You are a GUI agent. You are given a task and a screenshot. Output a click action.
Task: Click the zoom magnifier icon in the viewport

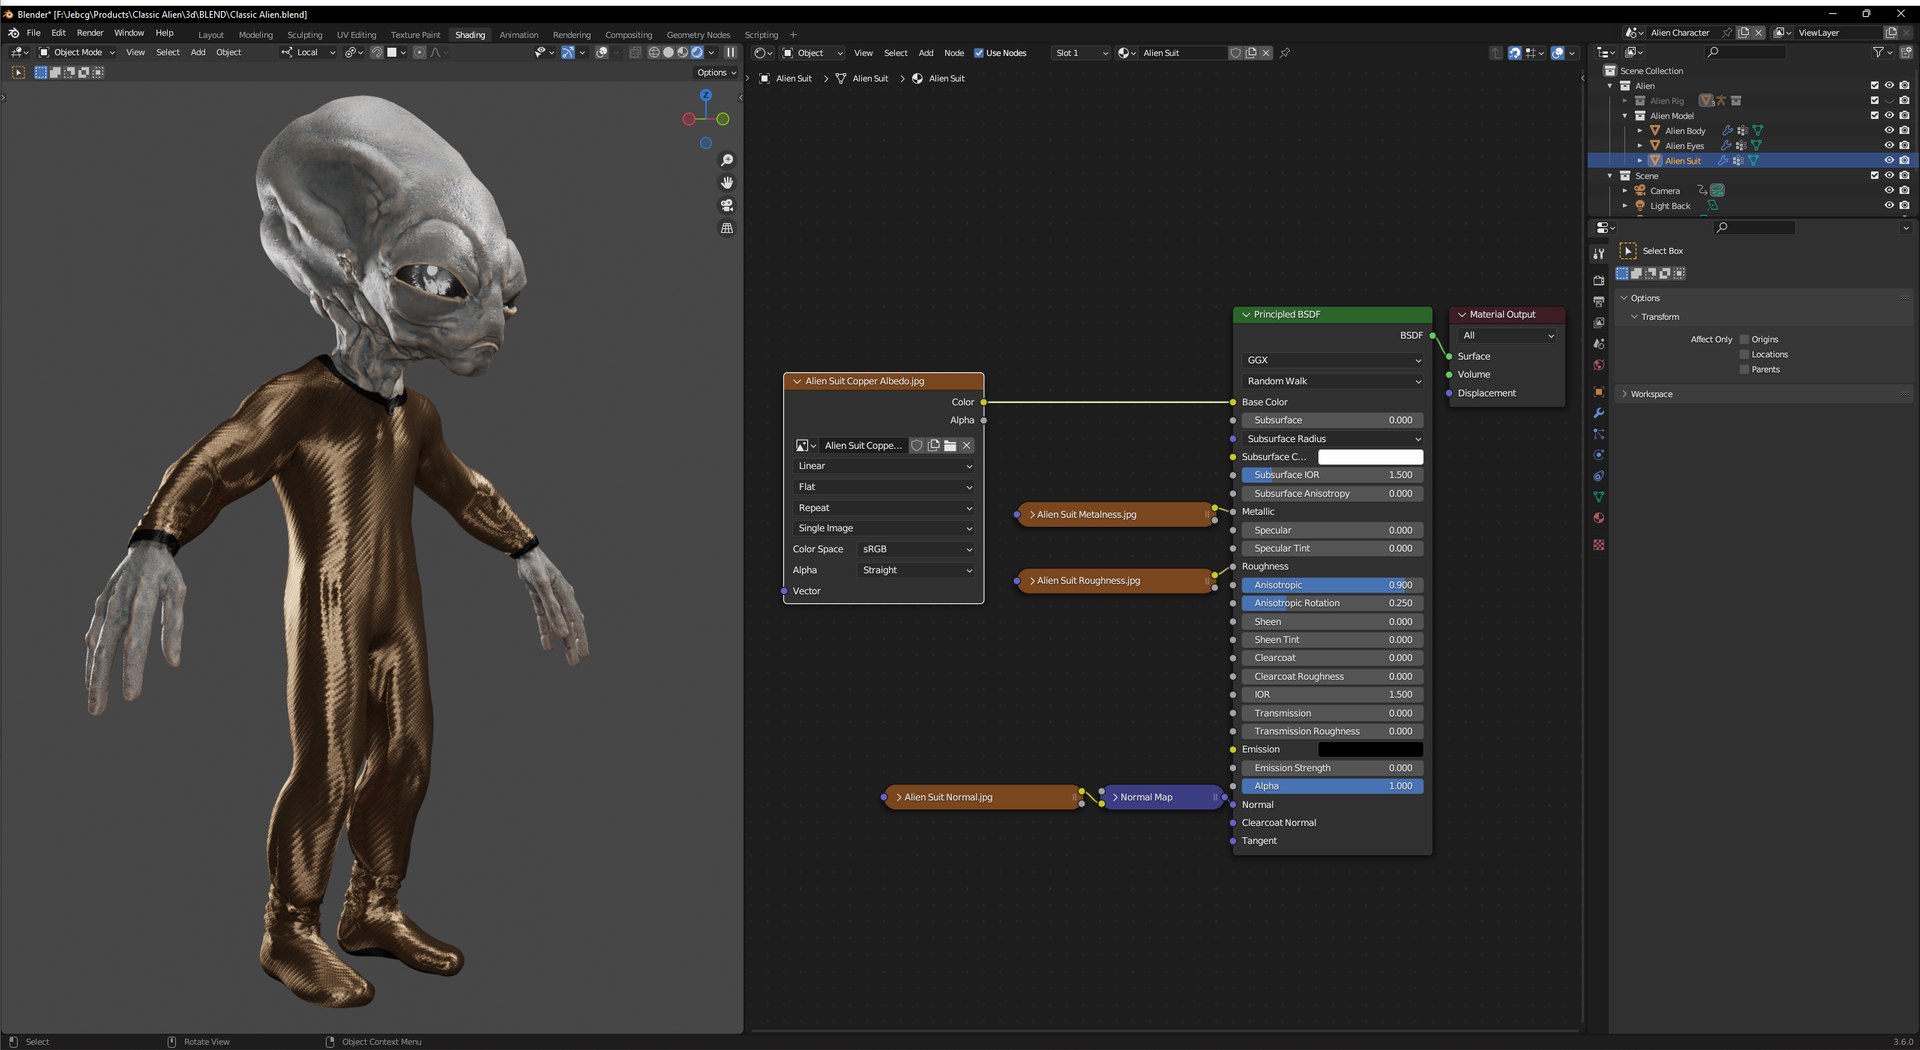727,160
